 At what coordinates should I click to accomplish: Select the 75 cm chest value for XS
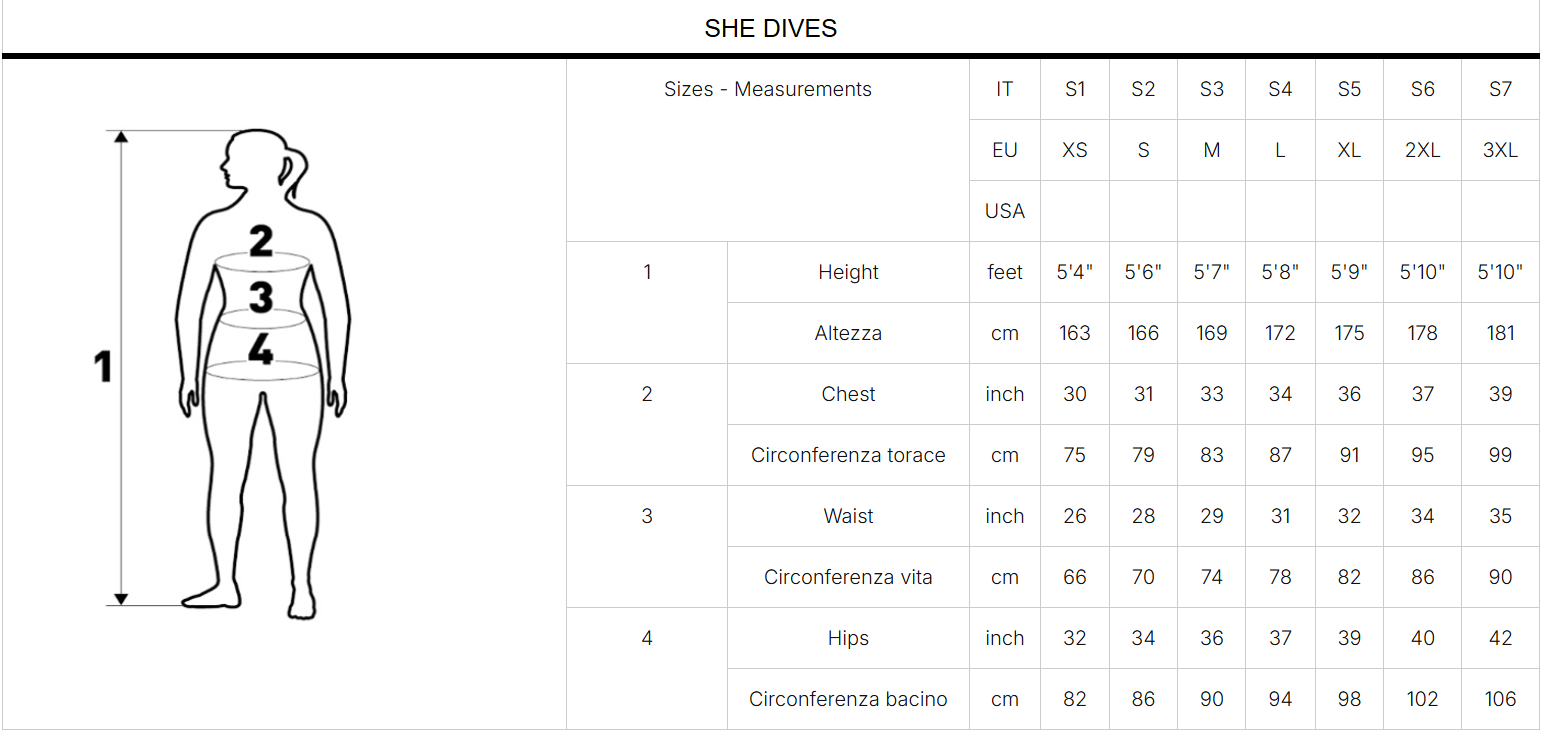point(1075,455)
